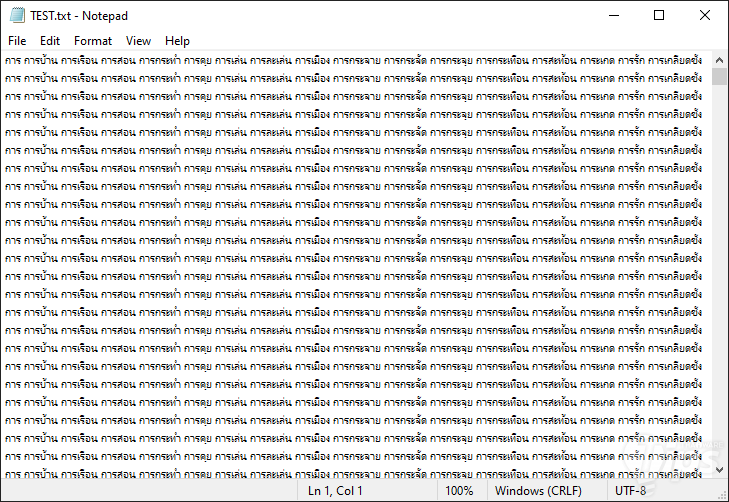Open the View menu

click(x=139, y=41)
